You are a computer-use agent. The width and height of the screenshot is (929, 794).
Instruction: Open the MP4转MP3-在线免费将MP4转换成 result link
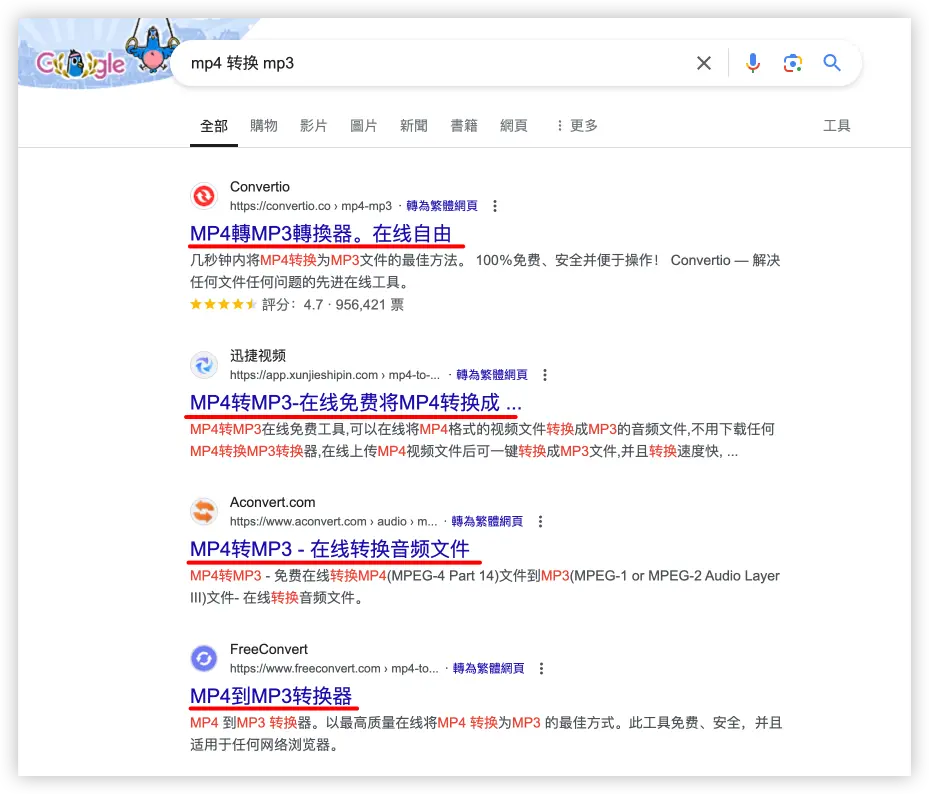[355, 403]
